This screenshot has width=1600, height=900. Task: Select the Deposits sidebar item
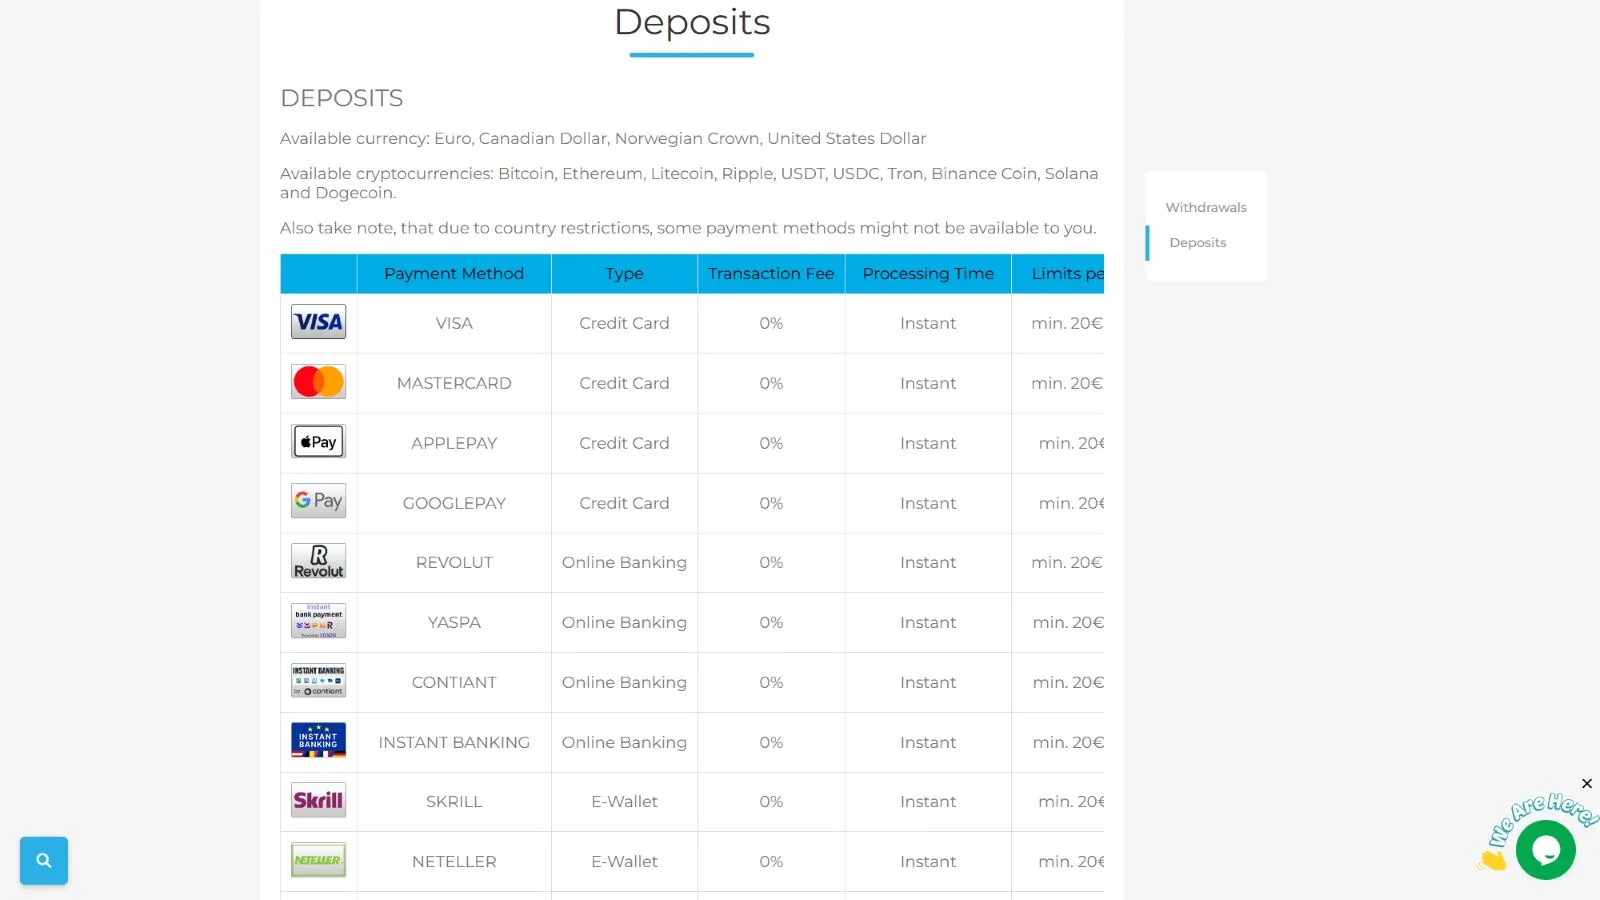[x=1197, y=242]
